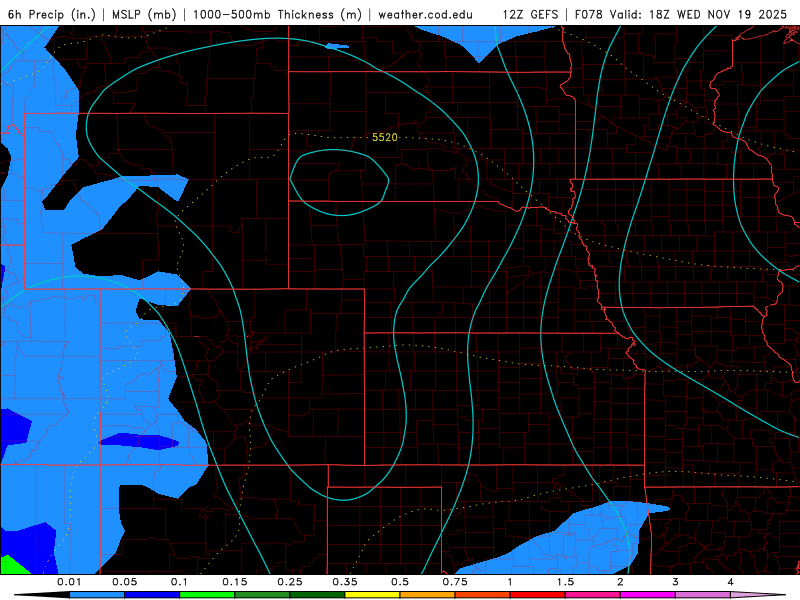The height and width of the screenshot is (600, 800).
Task: Click the '0.05' legend value
Action: click(124, 582)
